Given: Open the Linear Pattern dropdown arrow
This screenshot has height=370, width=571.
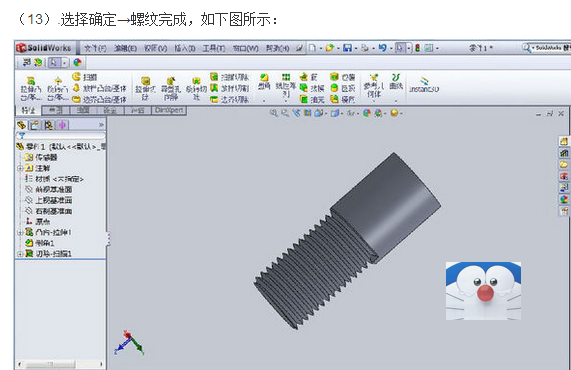Looking at the screenshot, I should pos(286,101).
